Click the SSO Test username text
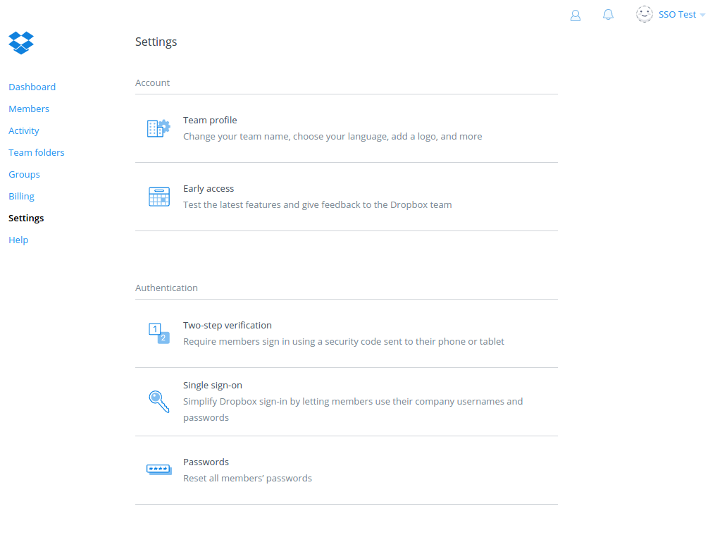The image size is (715, 535). 677,15
